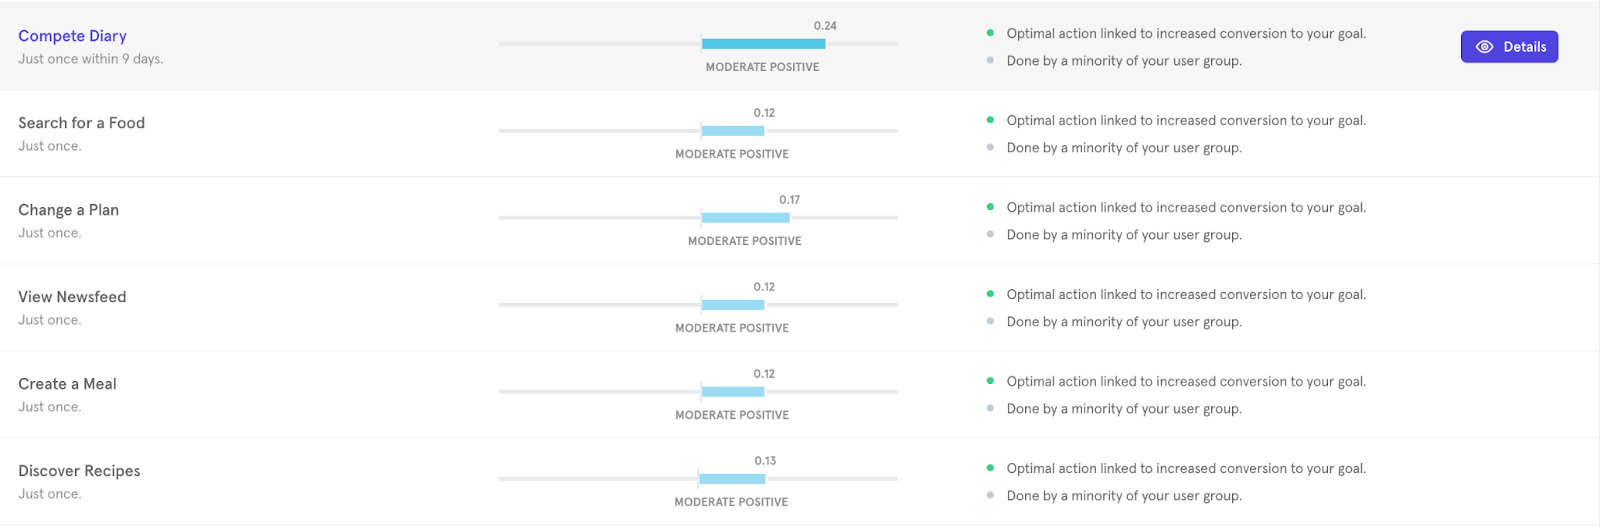Select the Change a Plan row
The height and width of the screenshot is (527, 1600).
point(800,221)
